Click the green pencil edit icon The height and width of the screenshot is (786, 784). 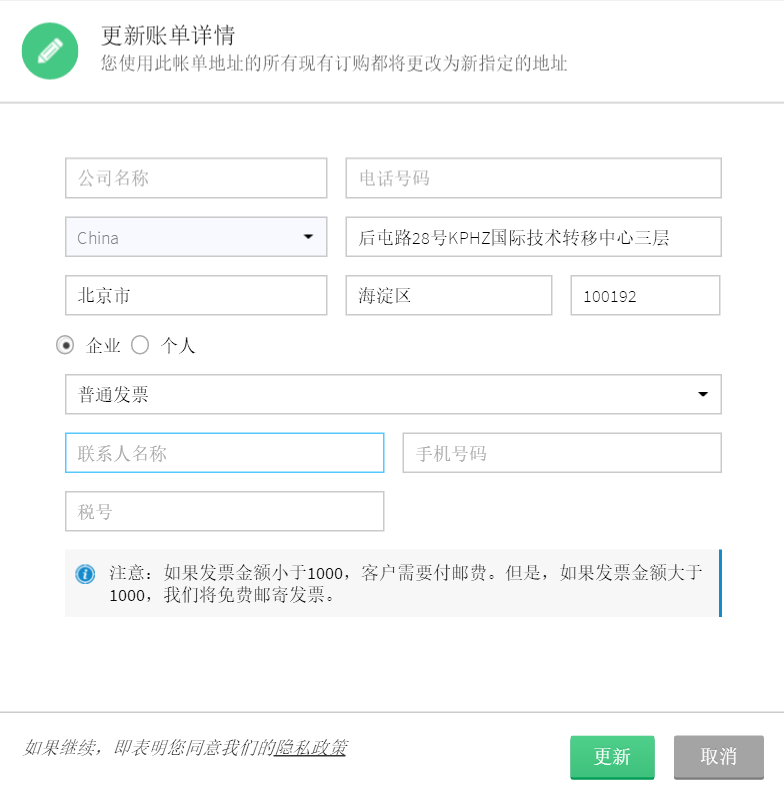(50, 51)
